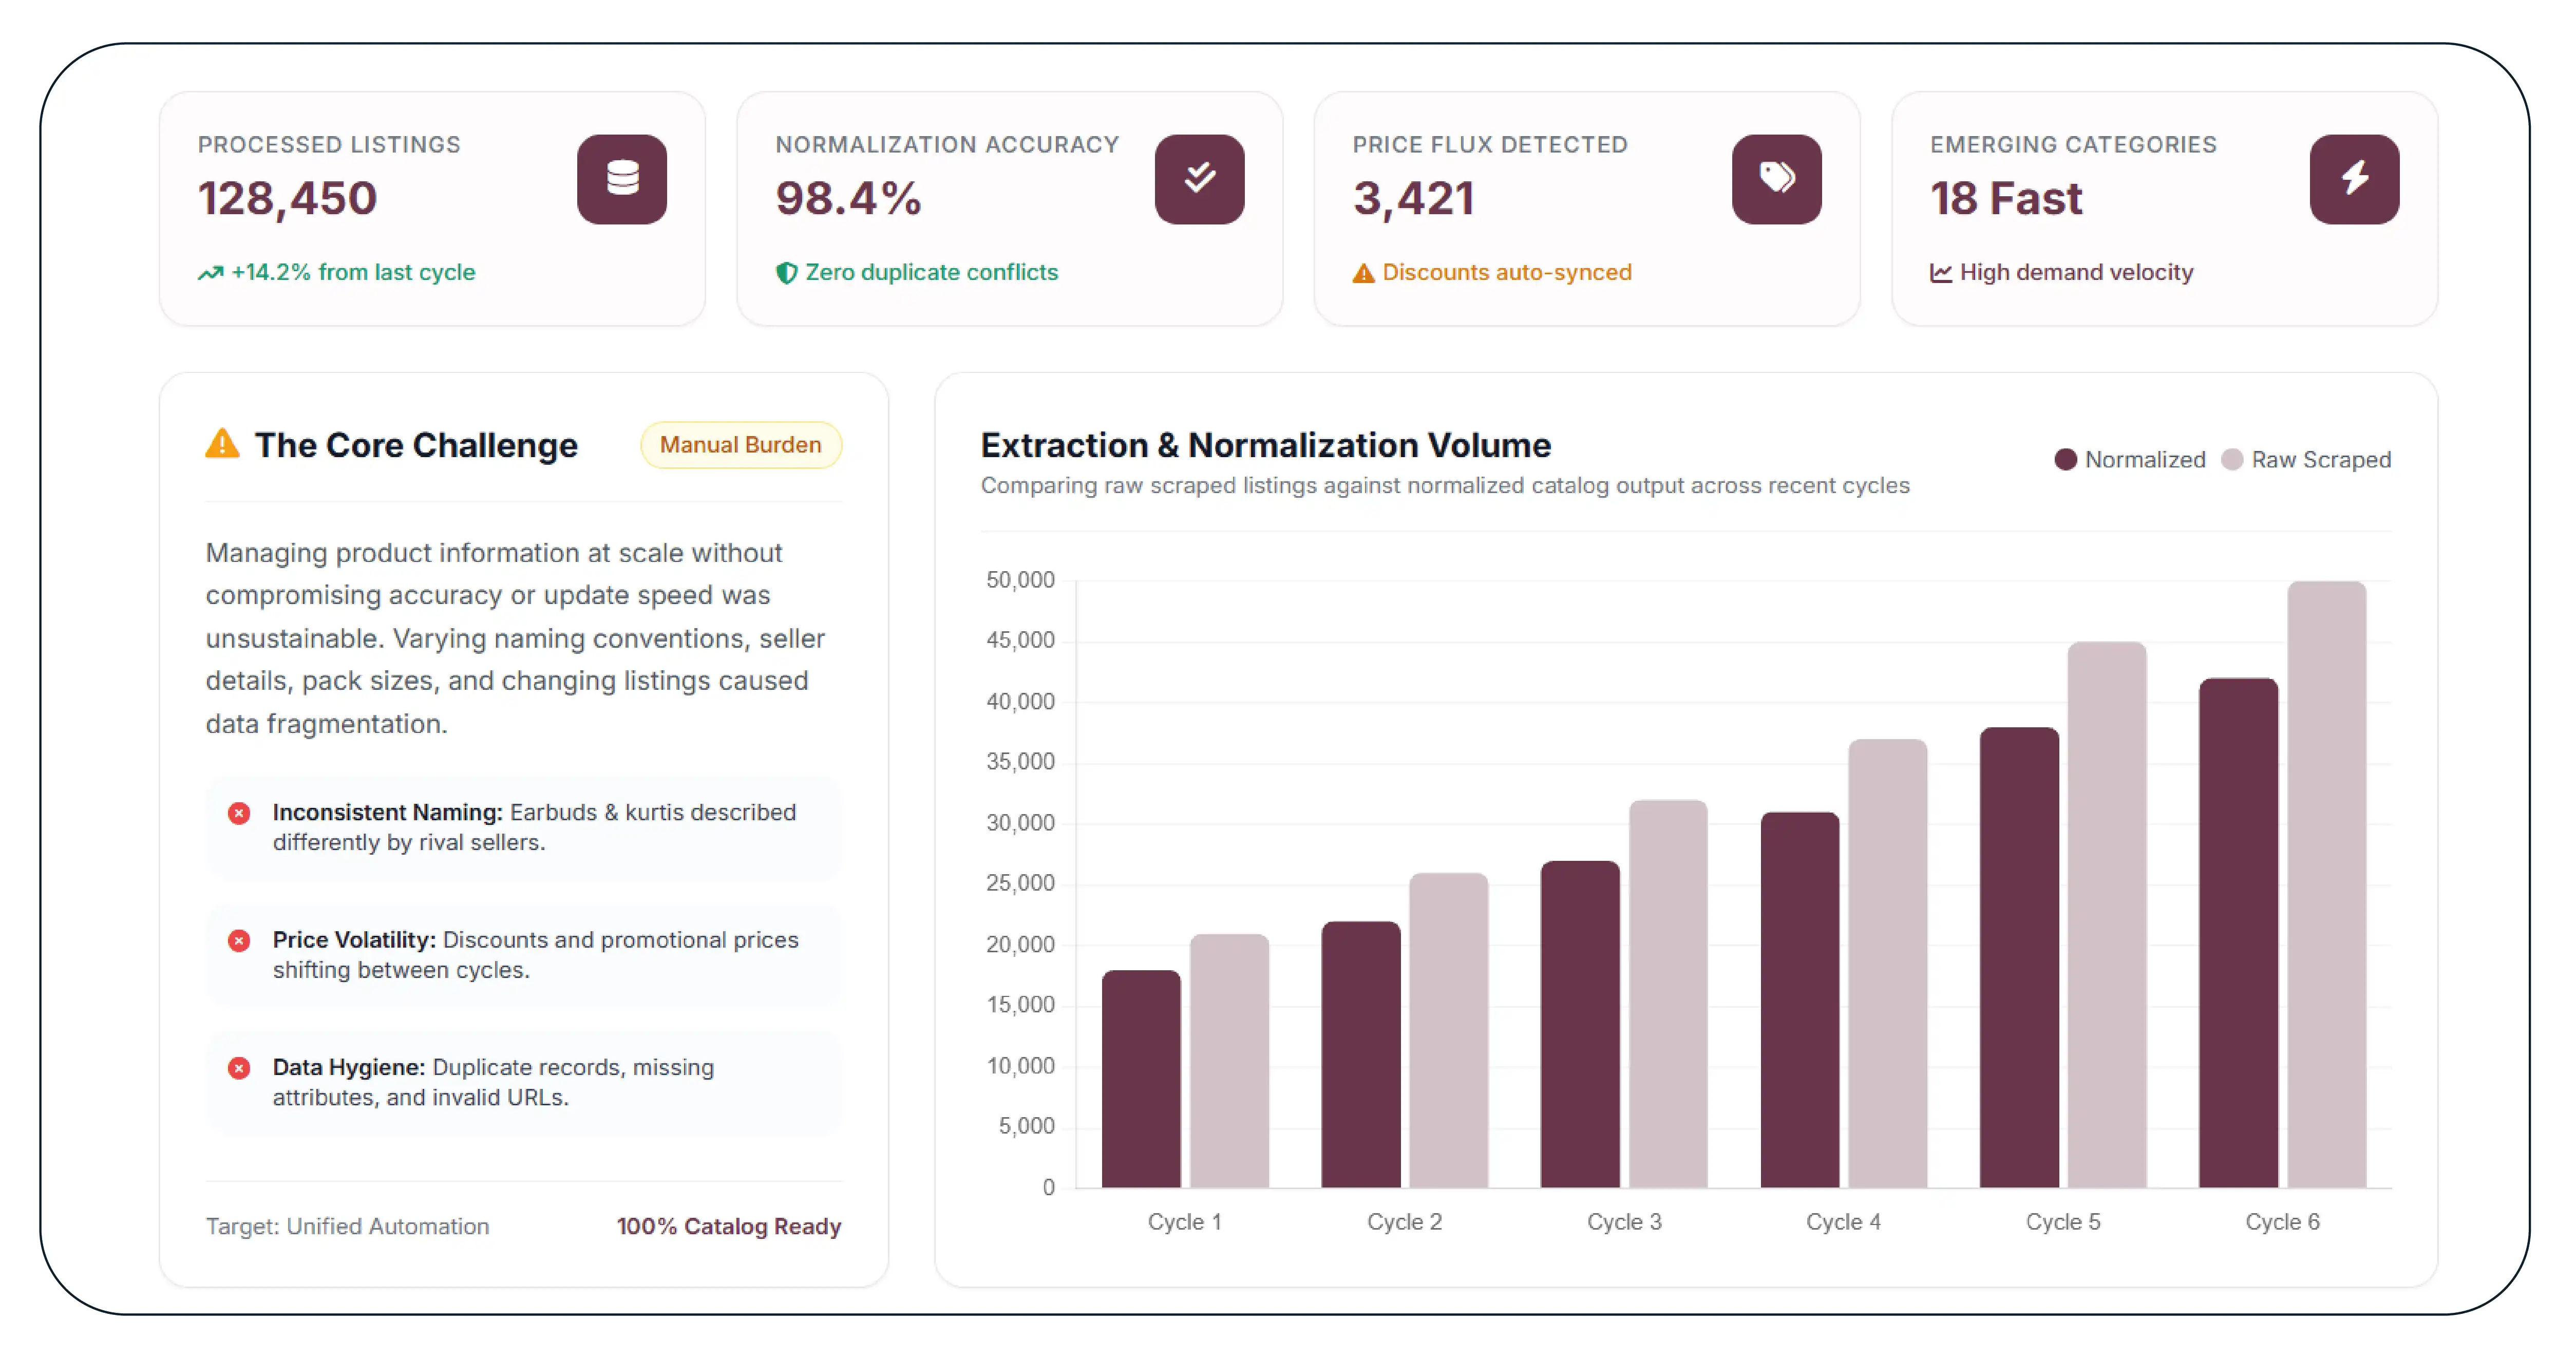Click the +14.2% from last cycle trend text

coord(353,273)
